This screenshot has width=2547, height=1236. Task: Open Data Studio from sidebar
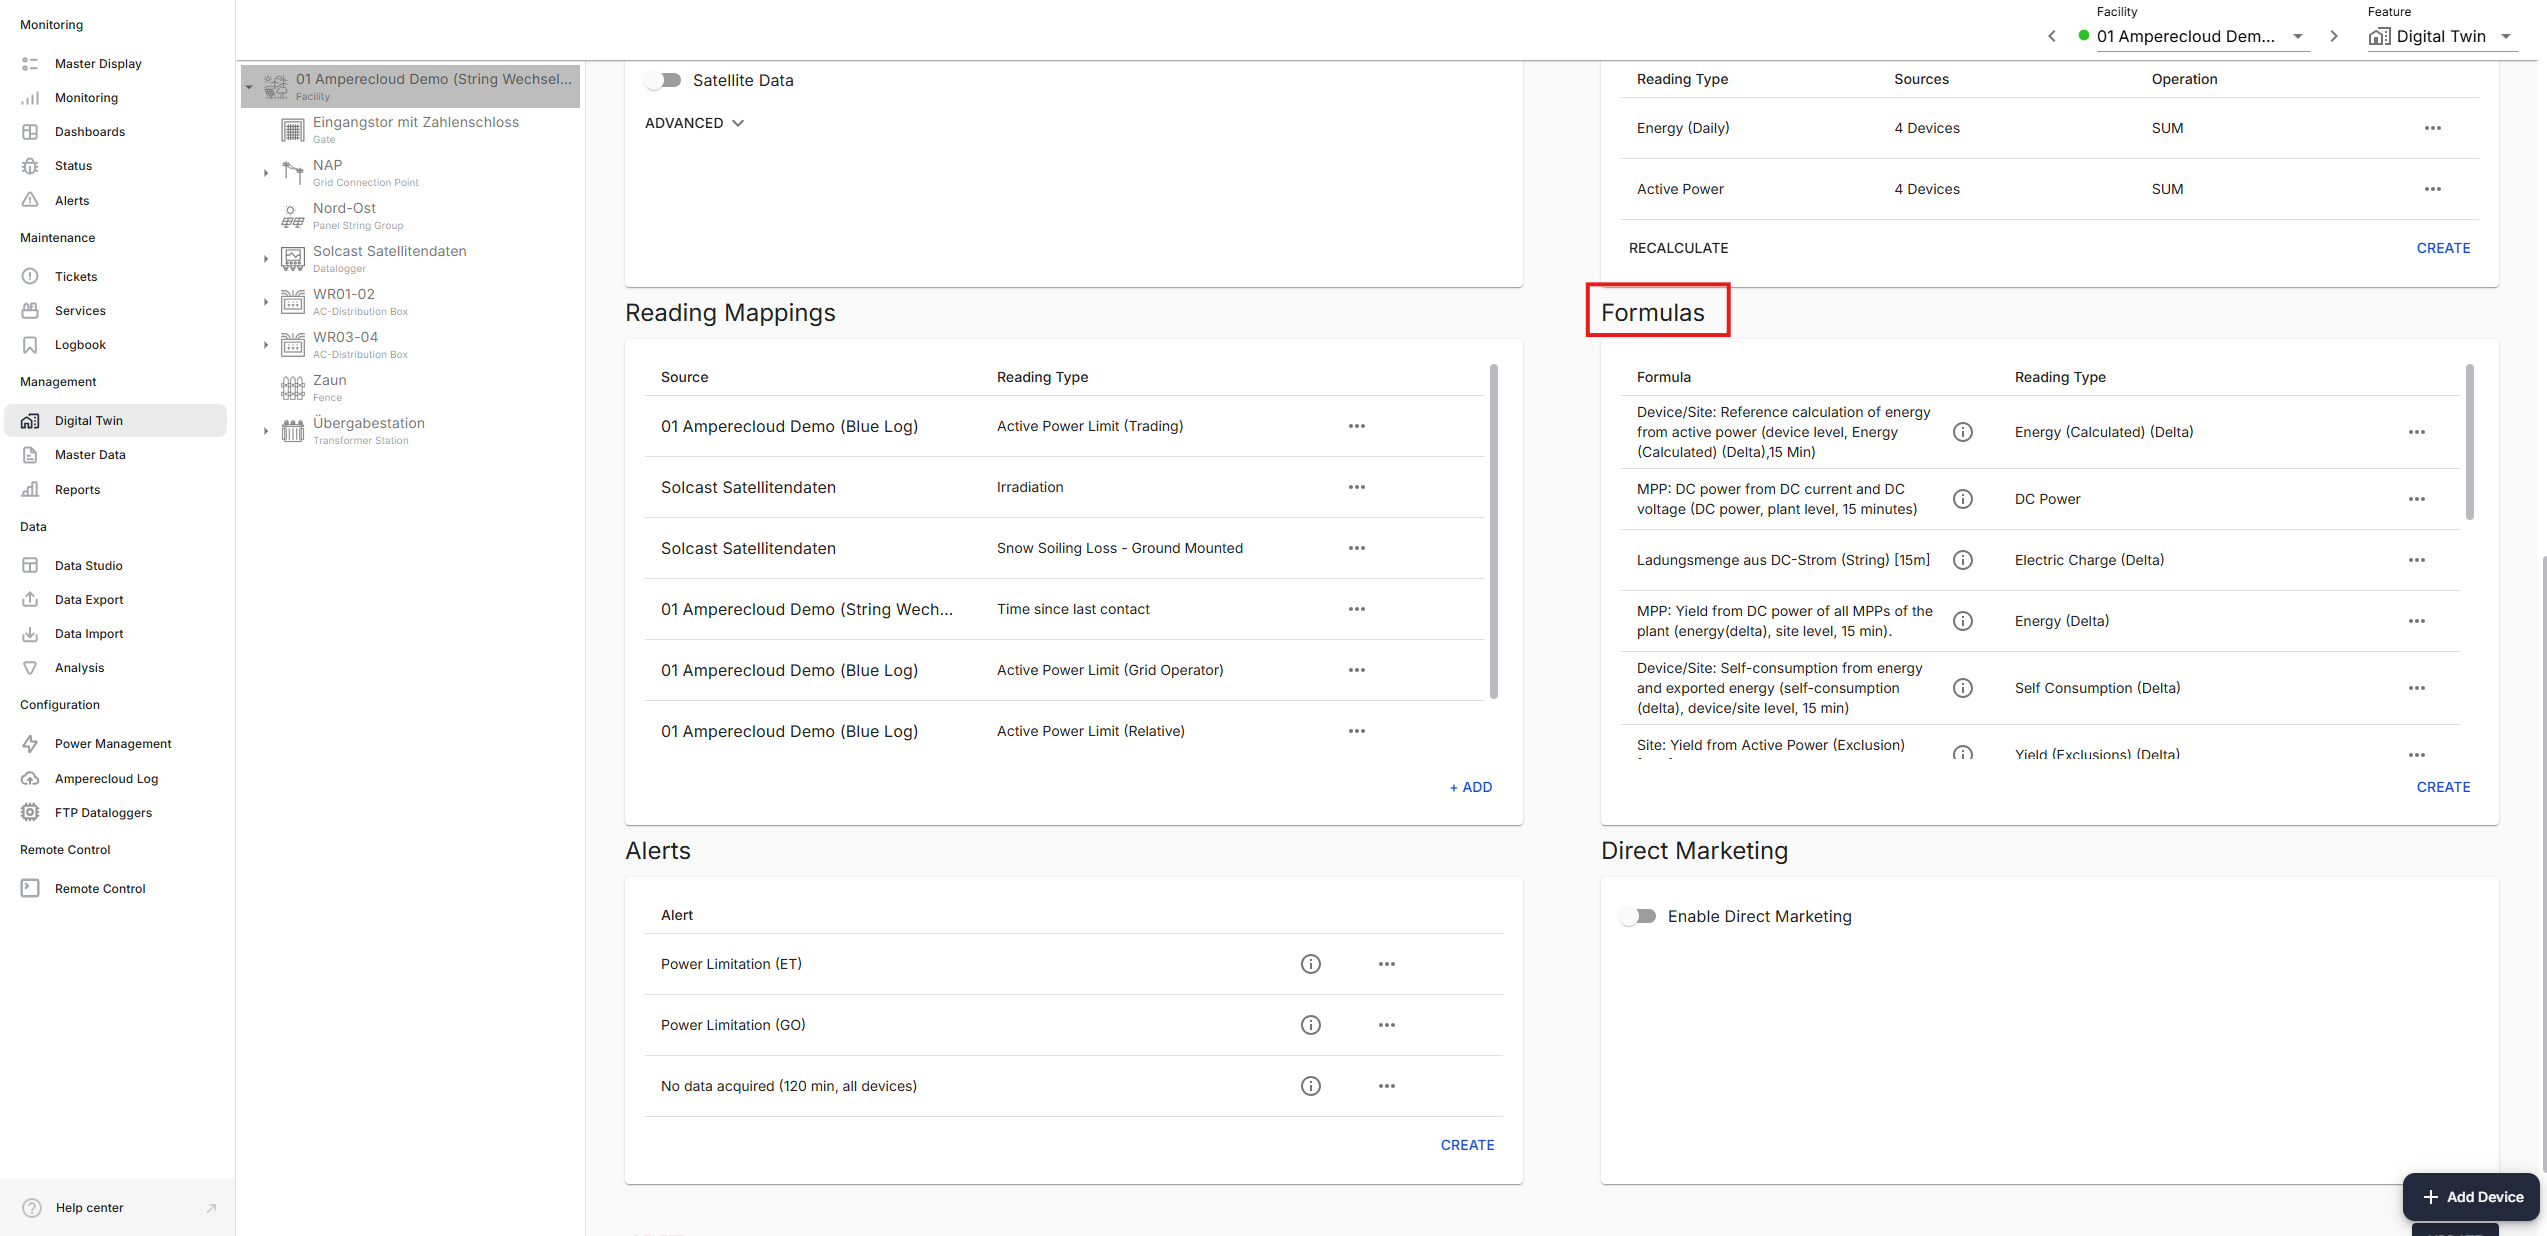coord(88,565)
